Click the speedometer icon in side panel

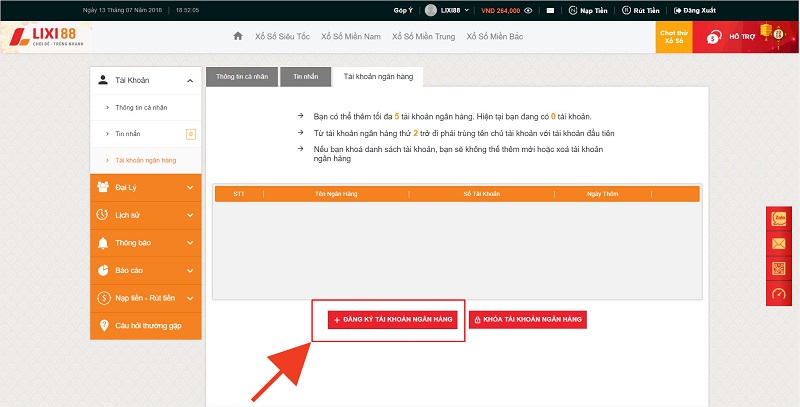pyautogui.click(x=780, y=293)
